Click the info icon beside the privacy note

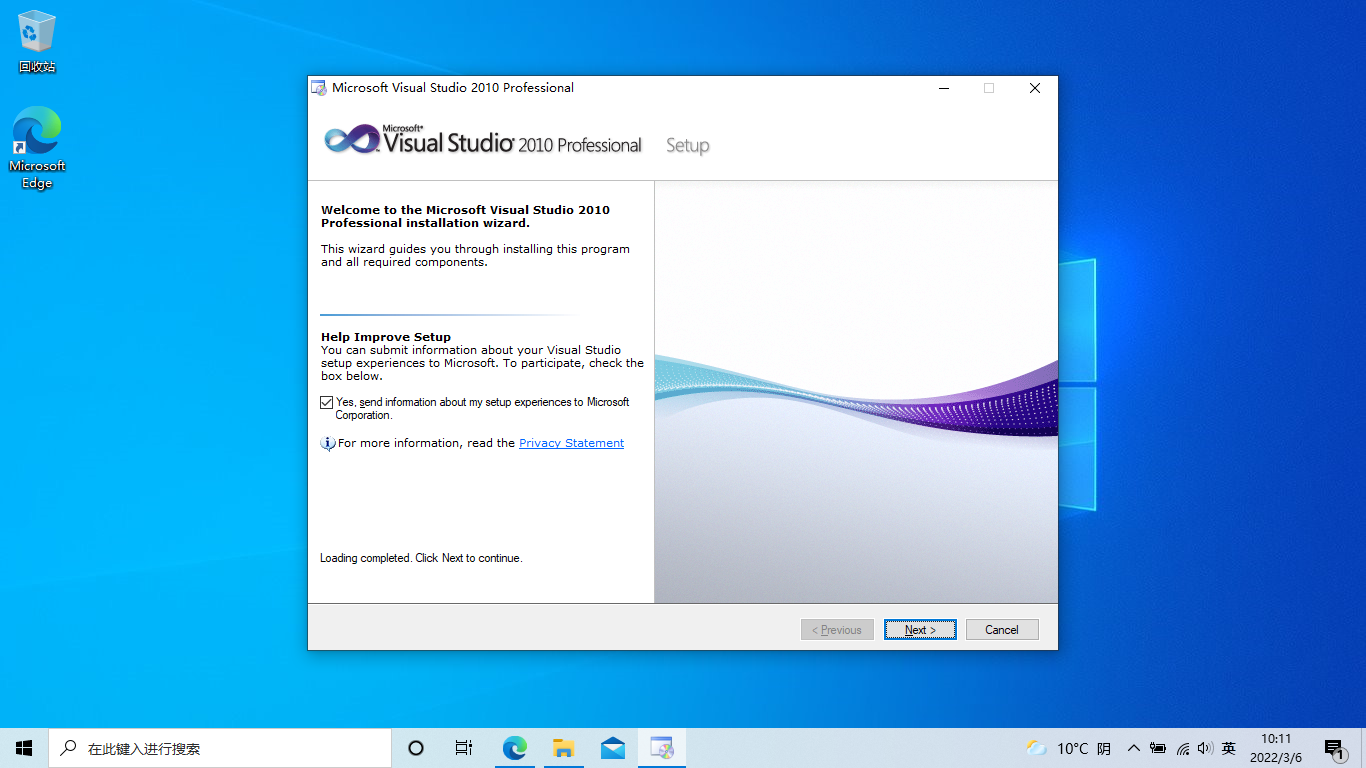point(328,443)
